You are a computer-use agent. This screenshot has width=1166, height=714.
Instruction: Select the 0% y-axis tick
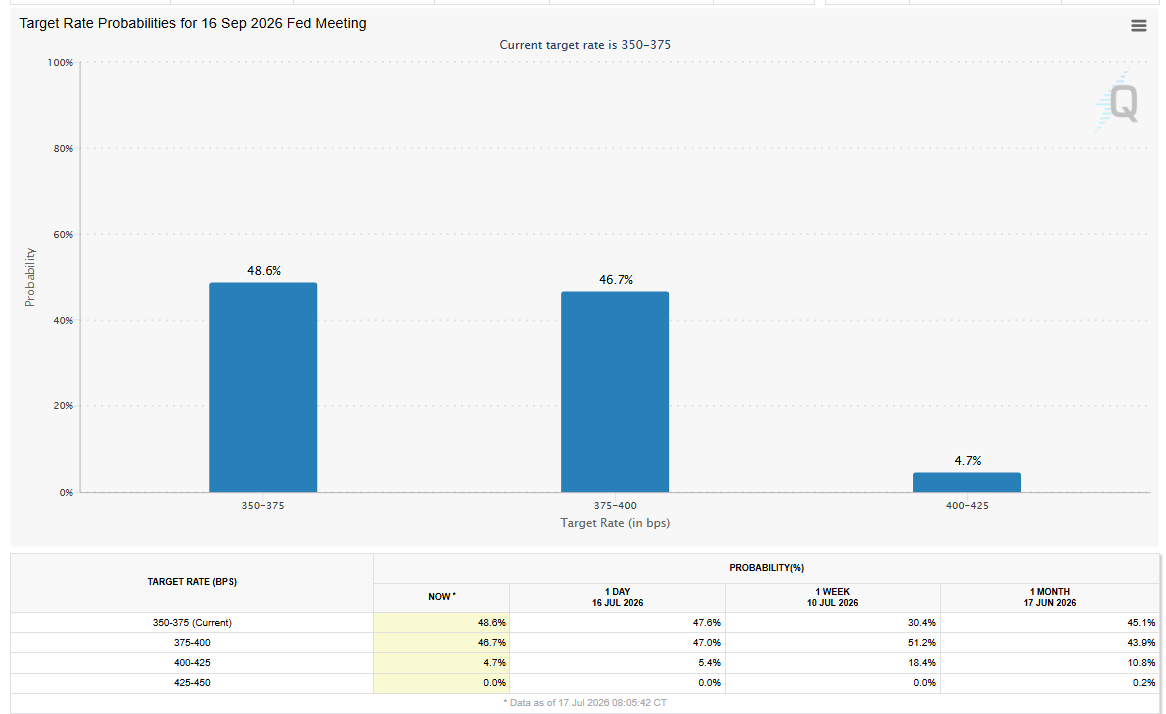(66, 492)
